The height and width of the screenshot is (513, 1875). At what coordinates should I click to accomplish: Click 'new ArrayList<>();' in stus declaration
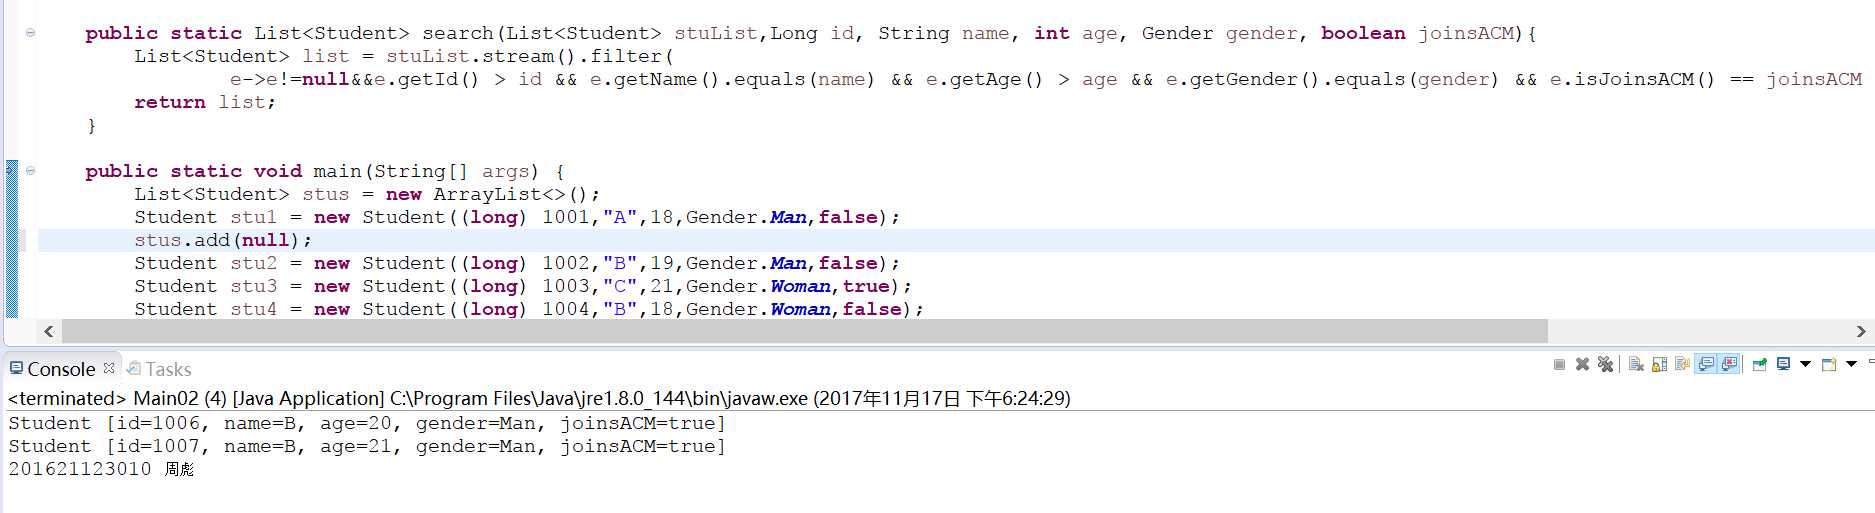[493, 194]
